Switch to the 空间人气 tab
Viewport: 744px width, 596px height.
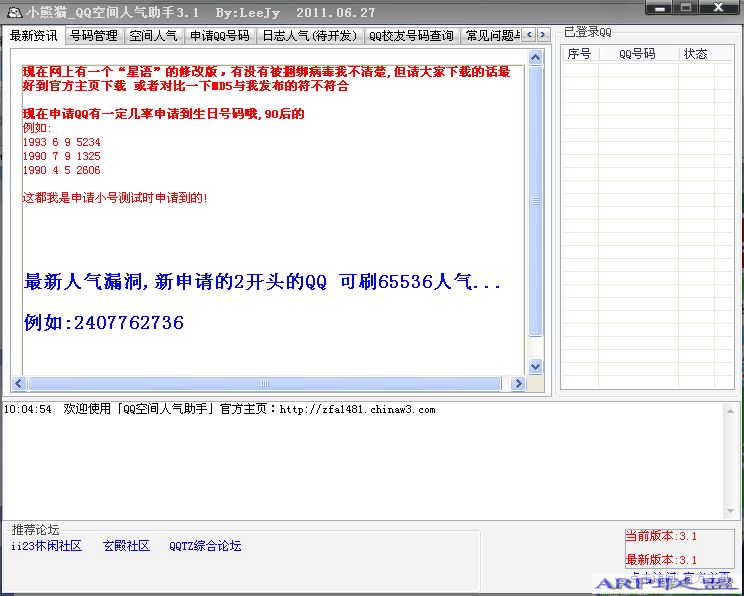[x=153, y=36]
